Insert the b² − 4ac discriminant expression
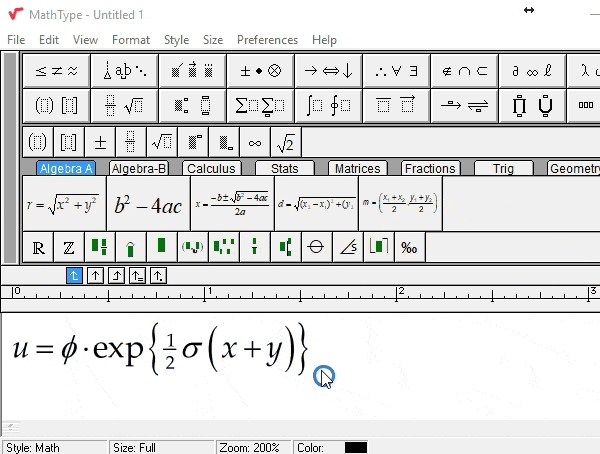The height and width of the screenshot is (454, 600). [x=148, y=204]
